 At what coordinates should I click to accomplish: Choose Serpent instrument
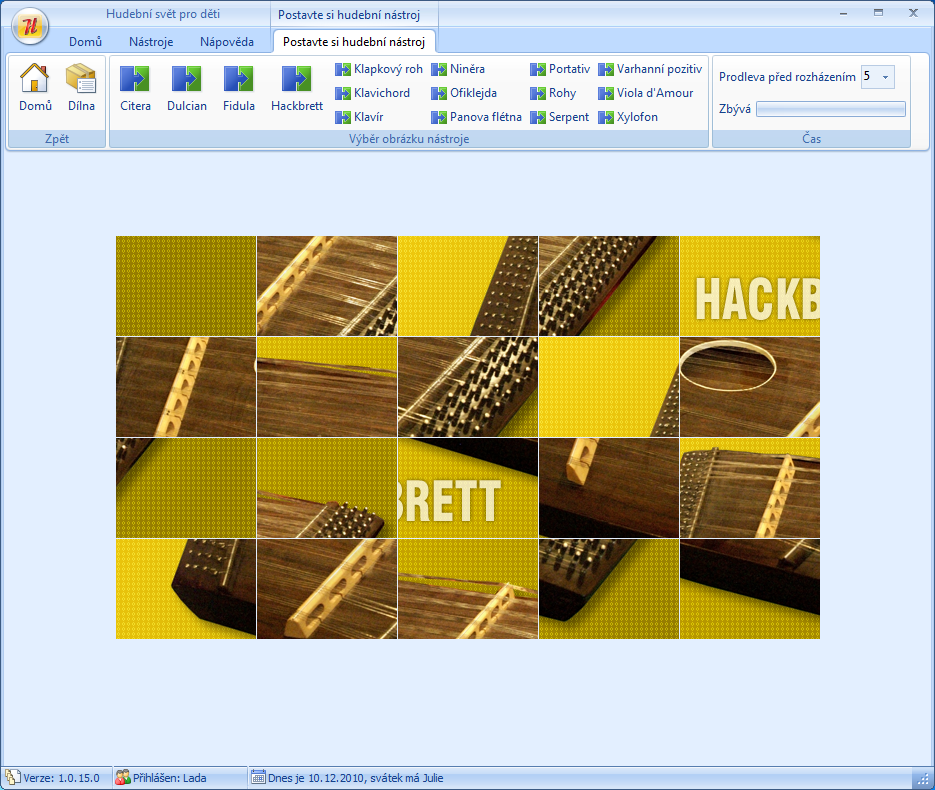click(559, 117)
